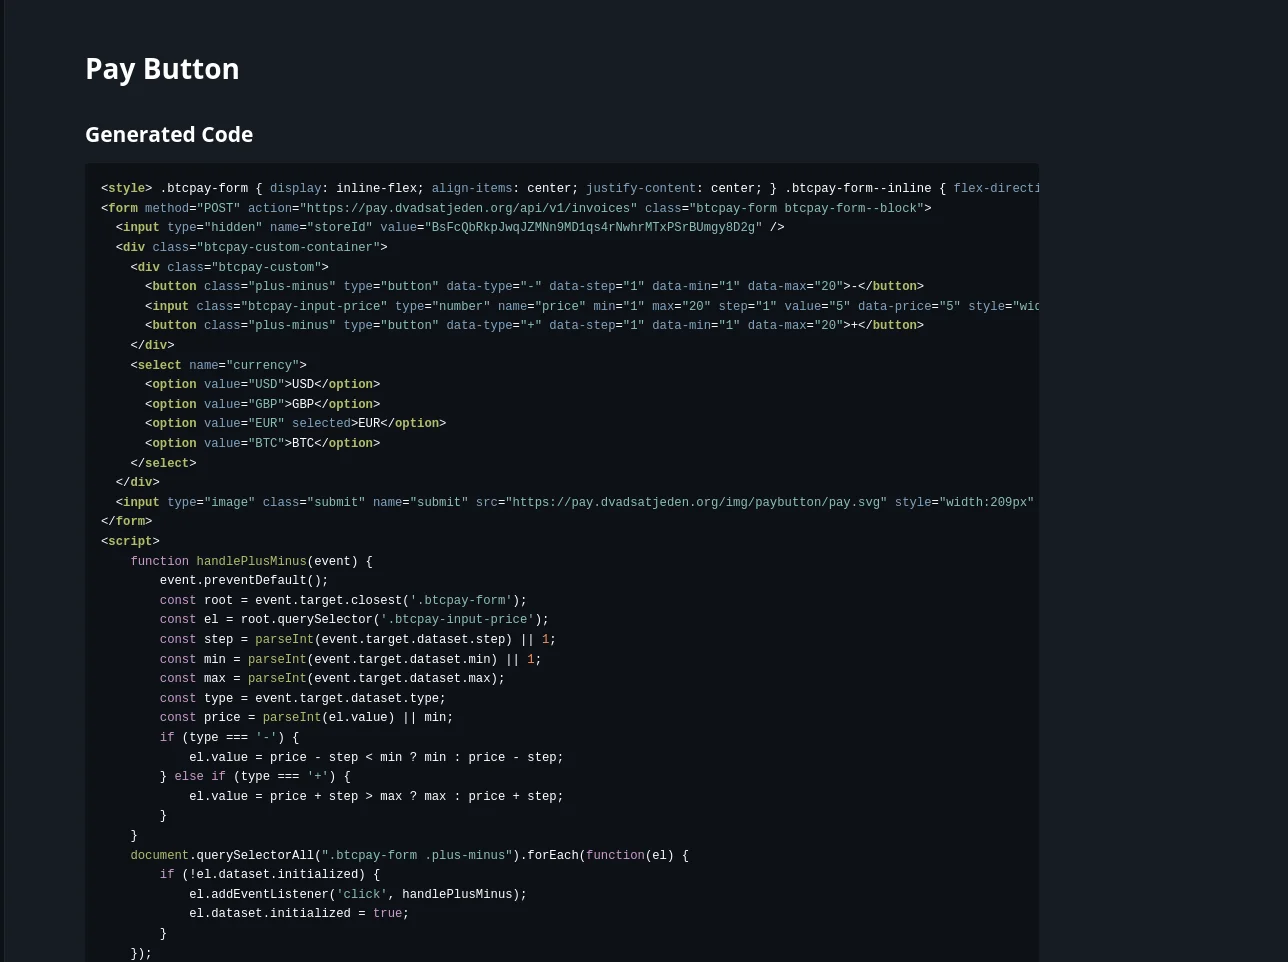
Task: Click the Pay Button page heading
Action: (x=162, y=69)
